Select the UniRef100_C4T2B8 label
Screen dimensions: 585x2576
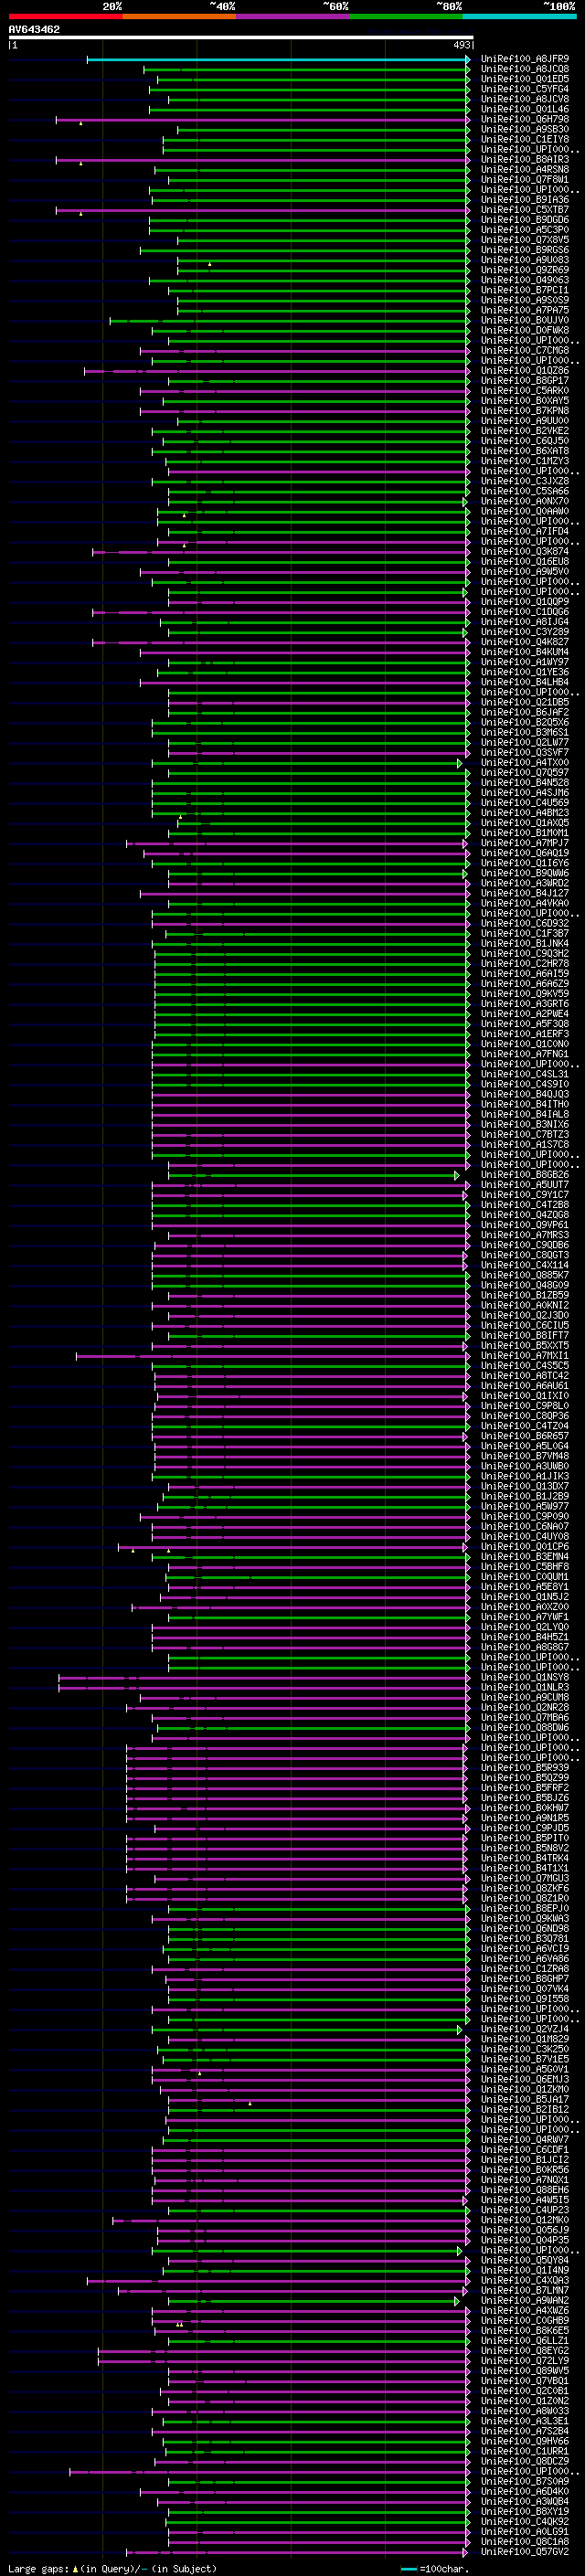tap(525, 1205)
